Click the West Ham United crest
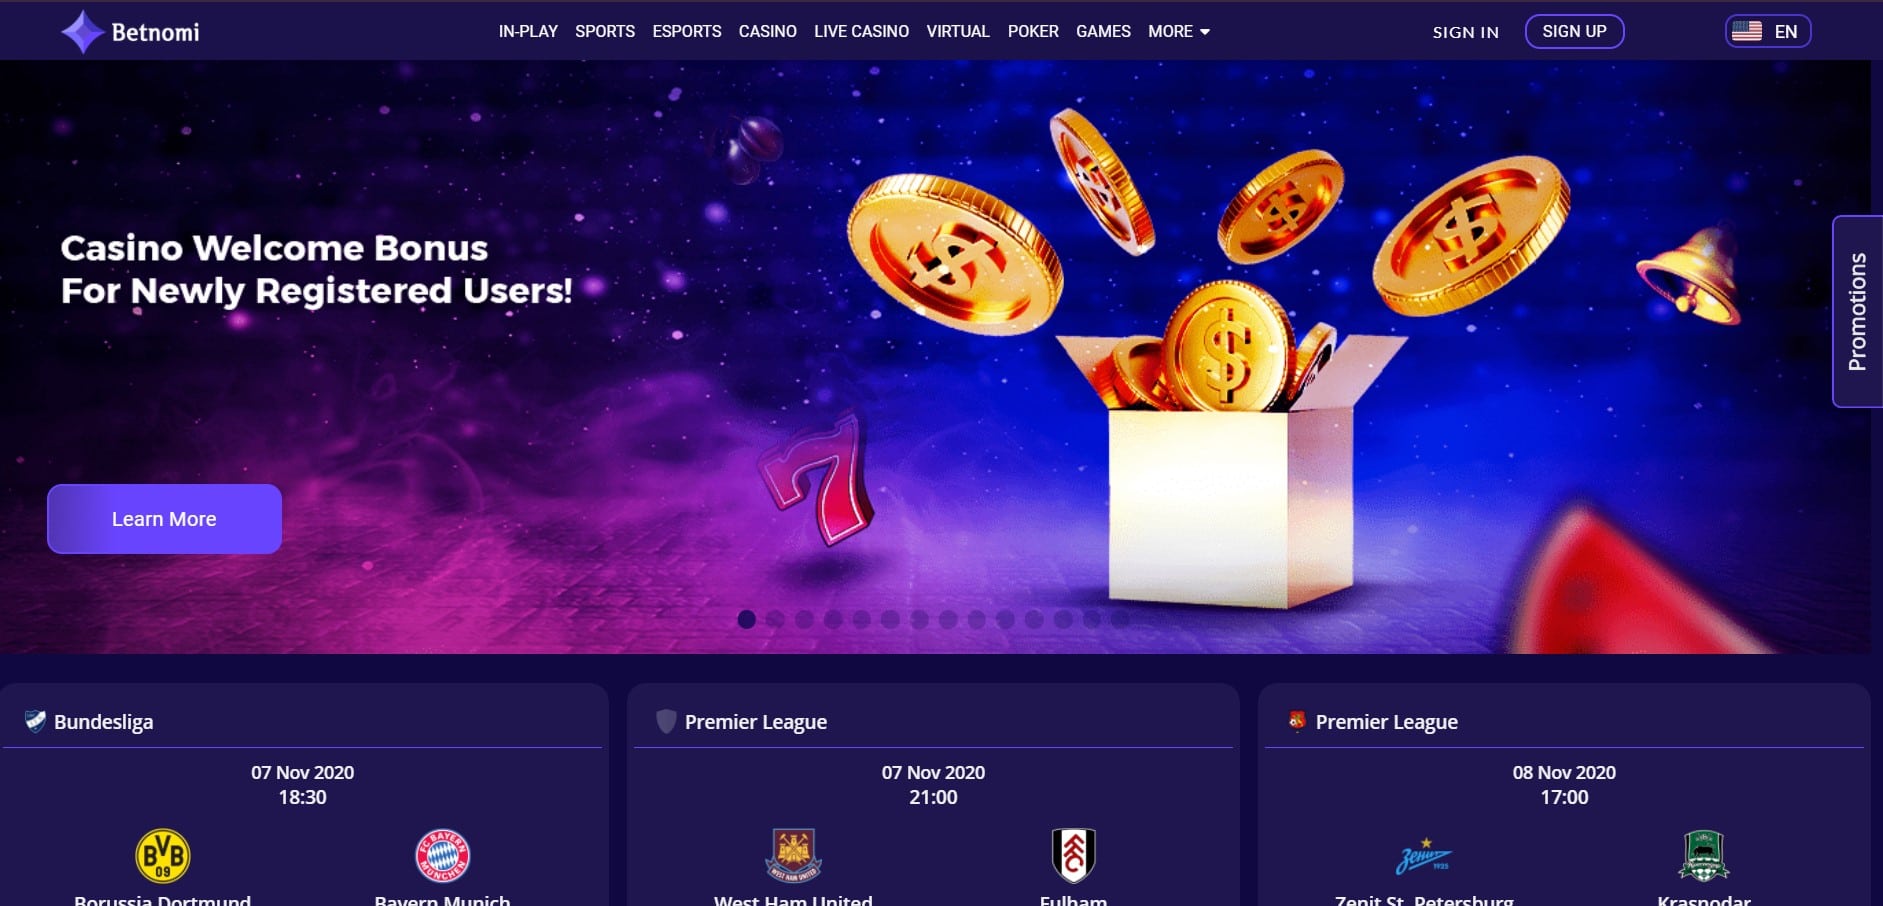Image resolution: width=1883 pixels, height=906 pixels. click(793, 855)
